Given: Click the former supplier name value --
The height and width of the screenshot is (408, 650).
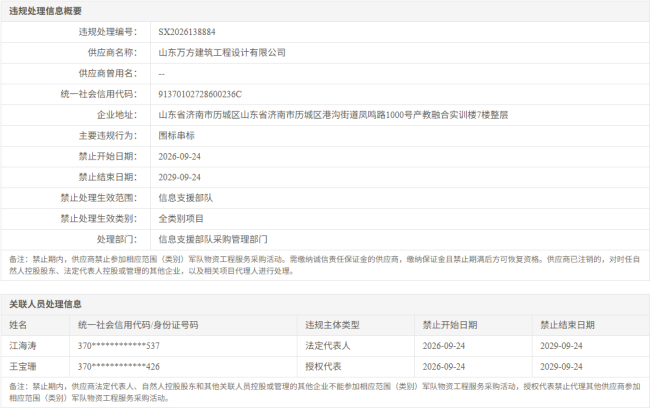Looking at the screenshot, I should [161, 74].
